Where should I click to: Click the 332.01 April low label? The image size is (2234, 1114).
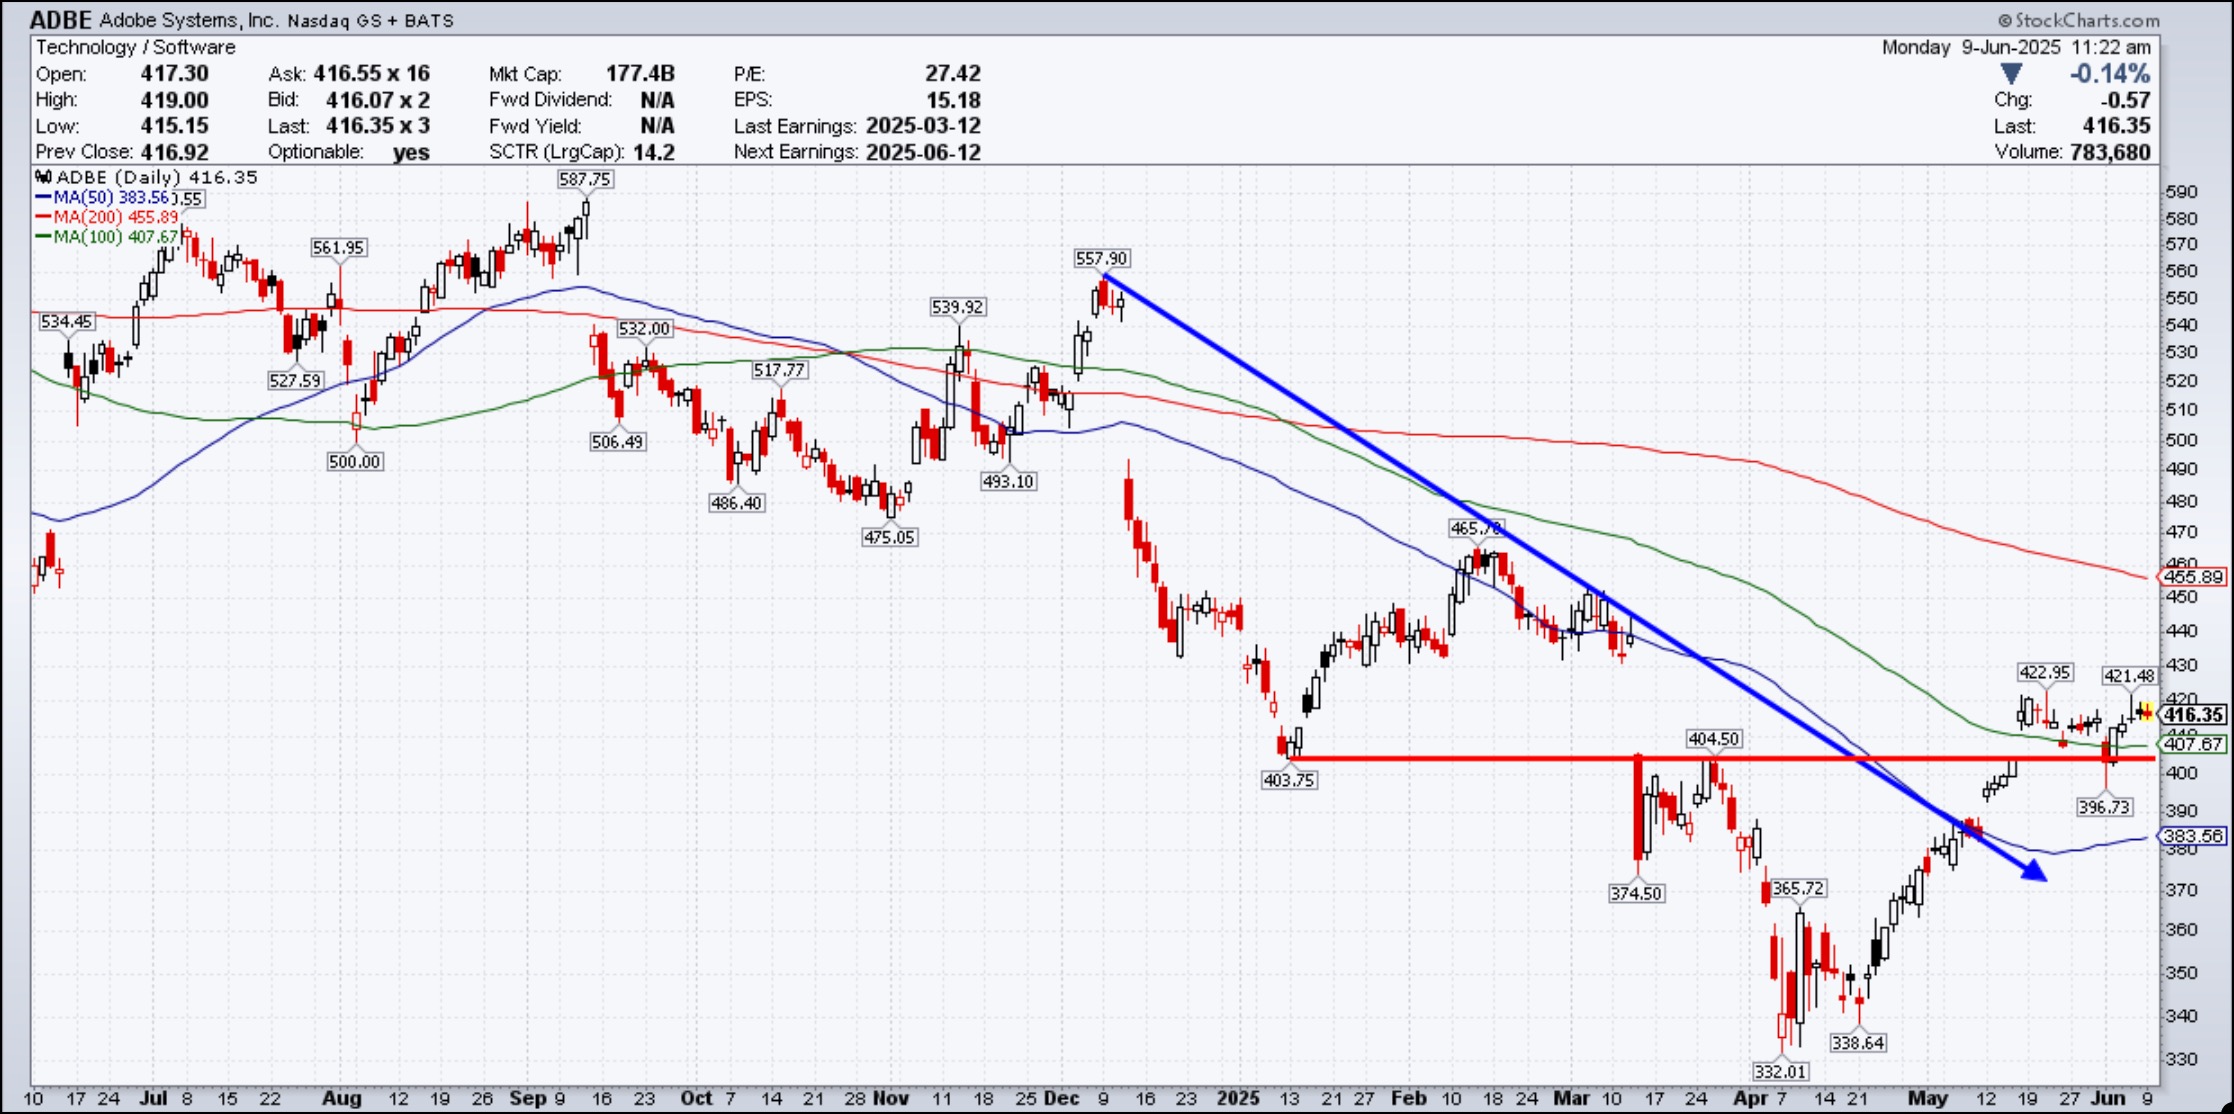(x=1780, y=1071)
